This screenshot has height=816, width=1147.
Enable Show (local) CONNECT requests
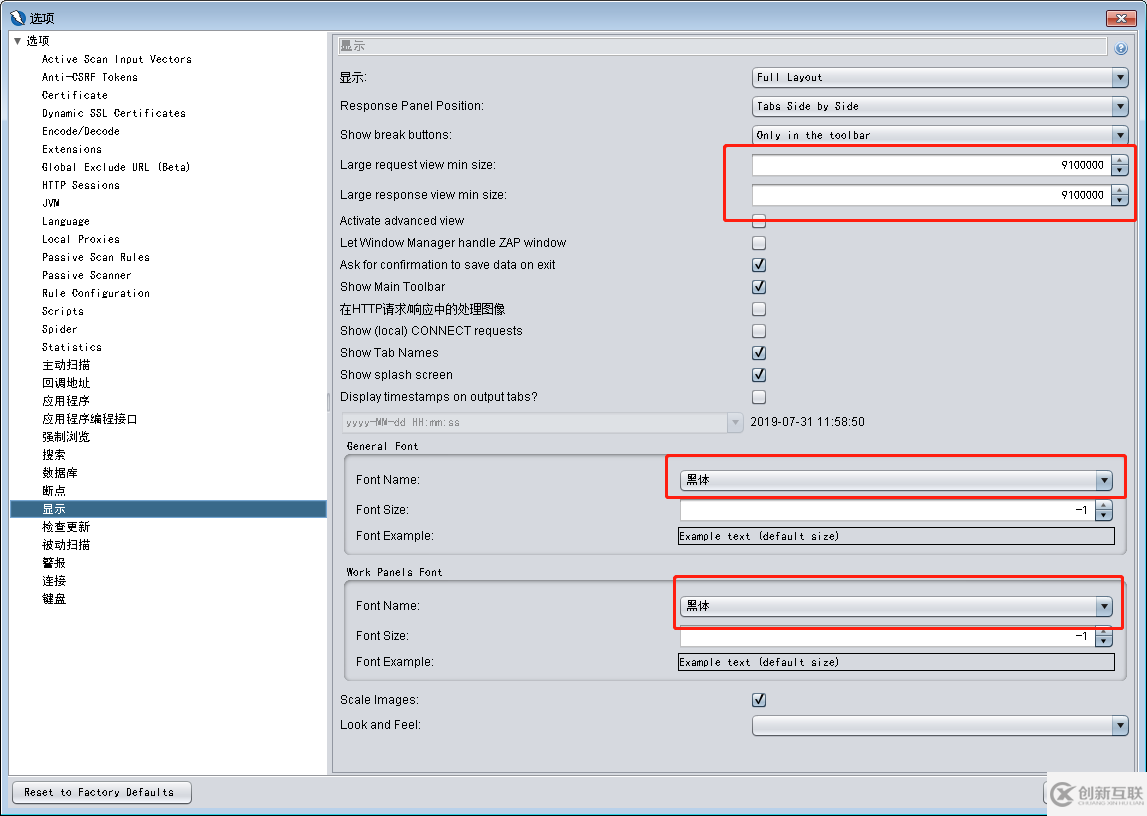pyautogui.click(x=759, y=331)
